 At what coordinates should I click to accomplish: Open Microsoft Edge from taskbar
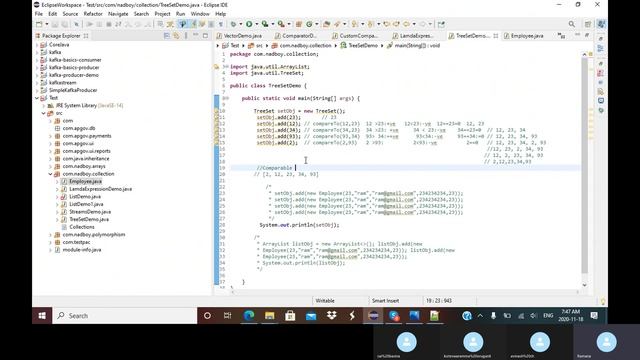(x=249, y=316)
